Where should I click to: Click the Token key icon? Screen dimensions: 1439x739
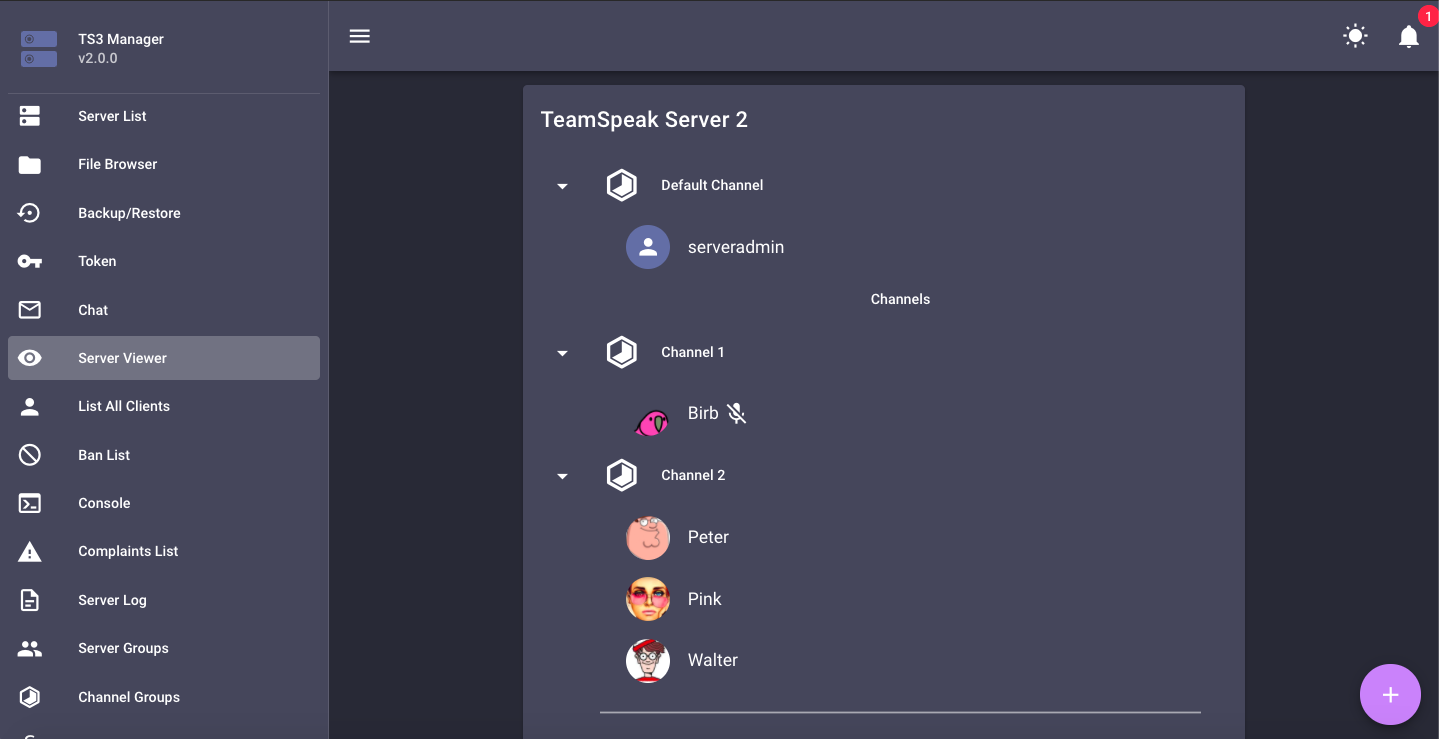[30, 261]
